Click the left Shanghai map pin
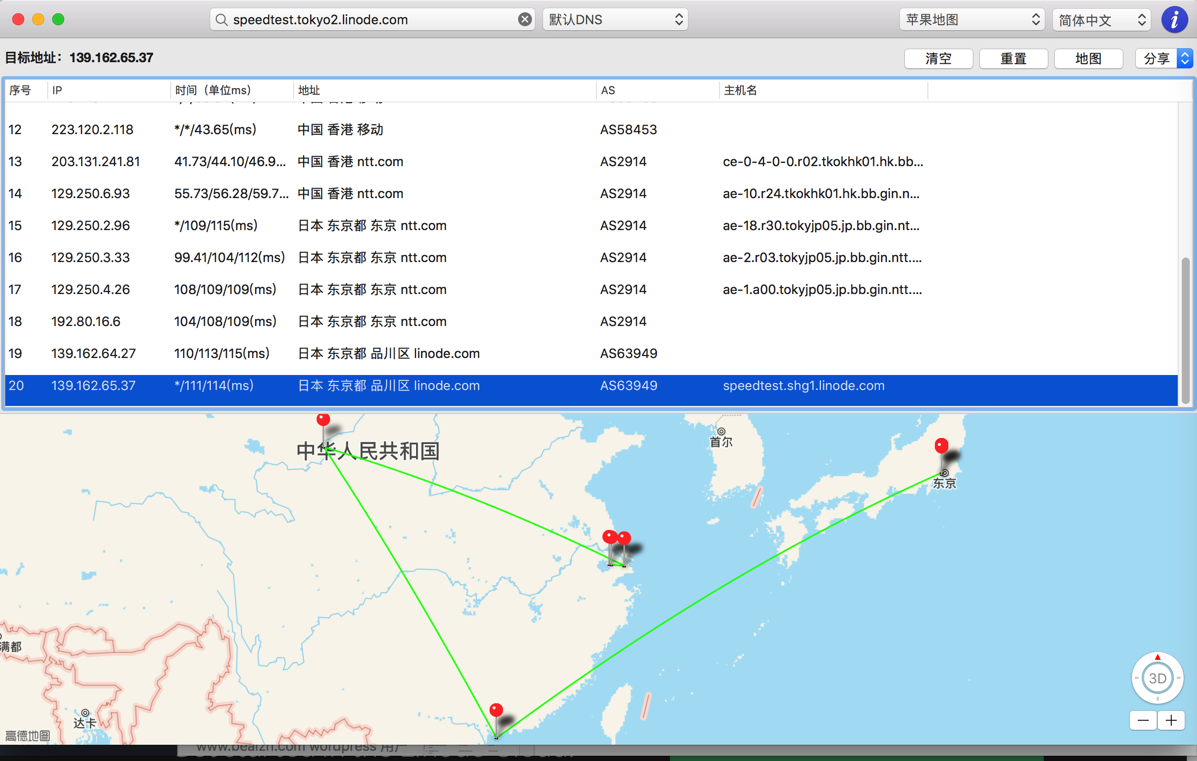 click(609, 537)
